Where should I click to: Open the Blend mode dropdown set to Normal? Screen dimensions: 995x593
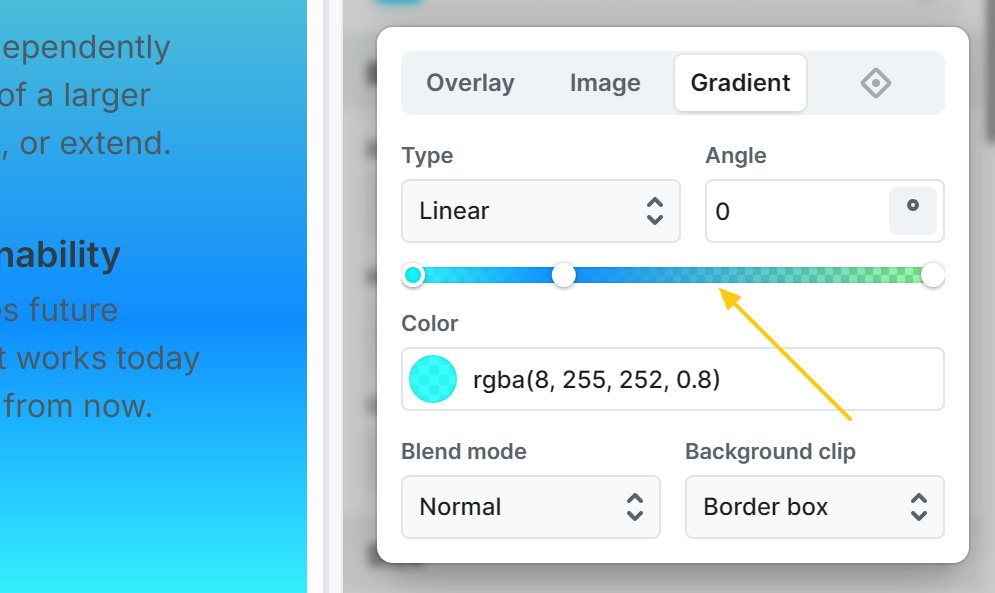click(530, 507)
